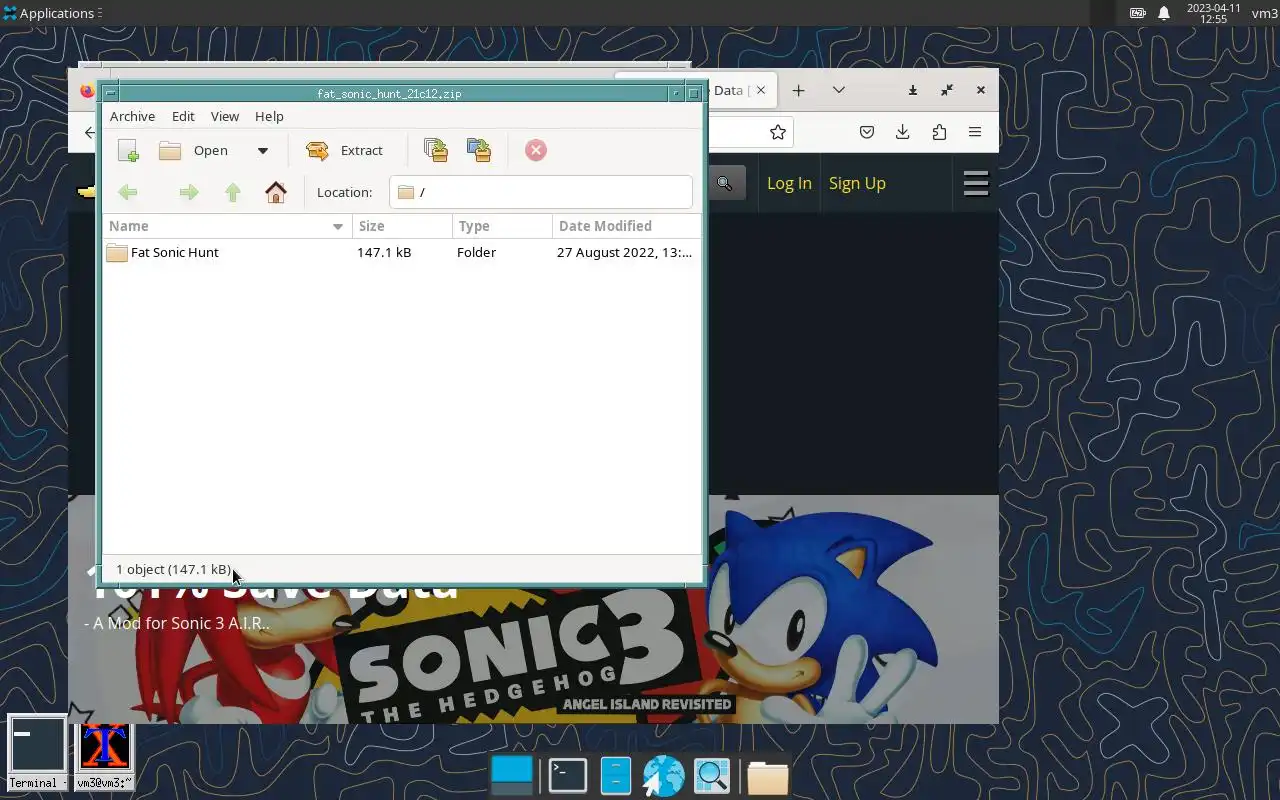Expand the Open recent archives dropdown arrow
1280x800 pixels.
[262, 151]
